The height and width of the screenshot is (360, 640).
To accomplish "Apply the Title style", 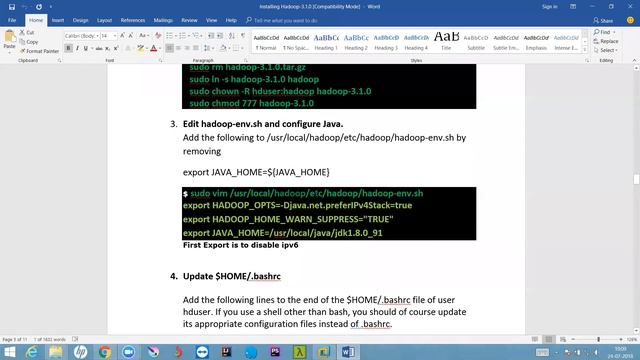I will tap(446, 42).
